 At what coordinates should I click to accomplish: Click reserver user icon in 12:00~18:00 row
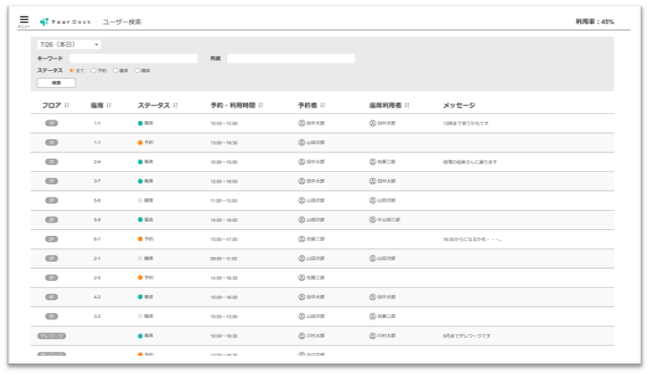point(302,181)
